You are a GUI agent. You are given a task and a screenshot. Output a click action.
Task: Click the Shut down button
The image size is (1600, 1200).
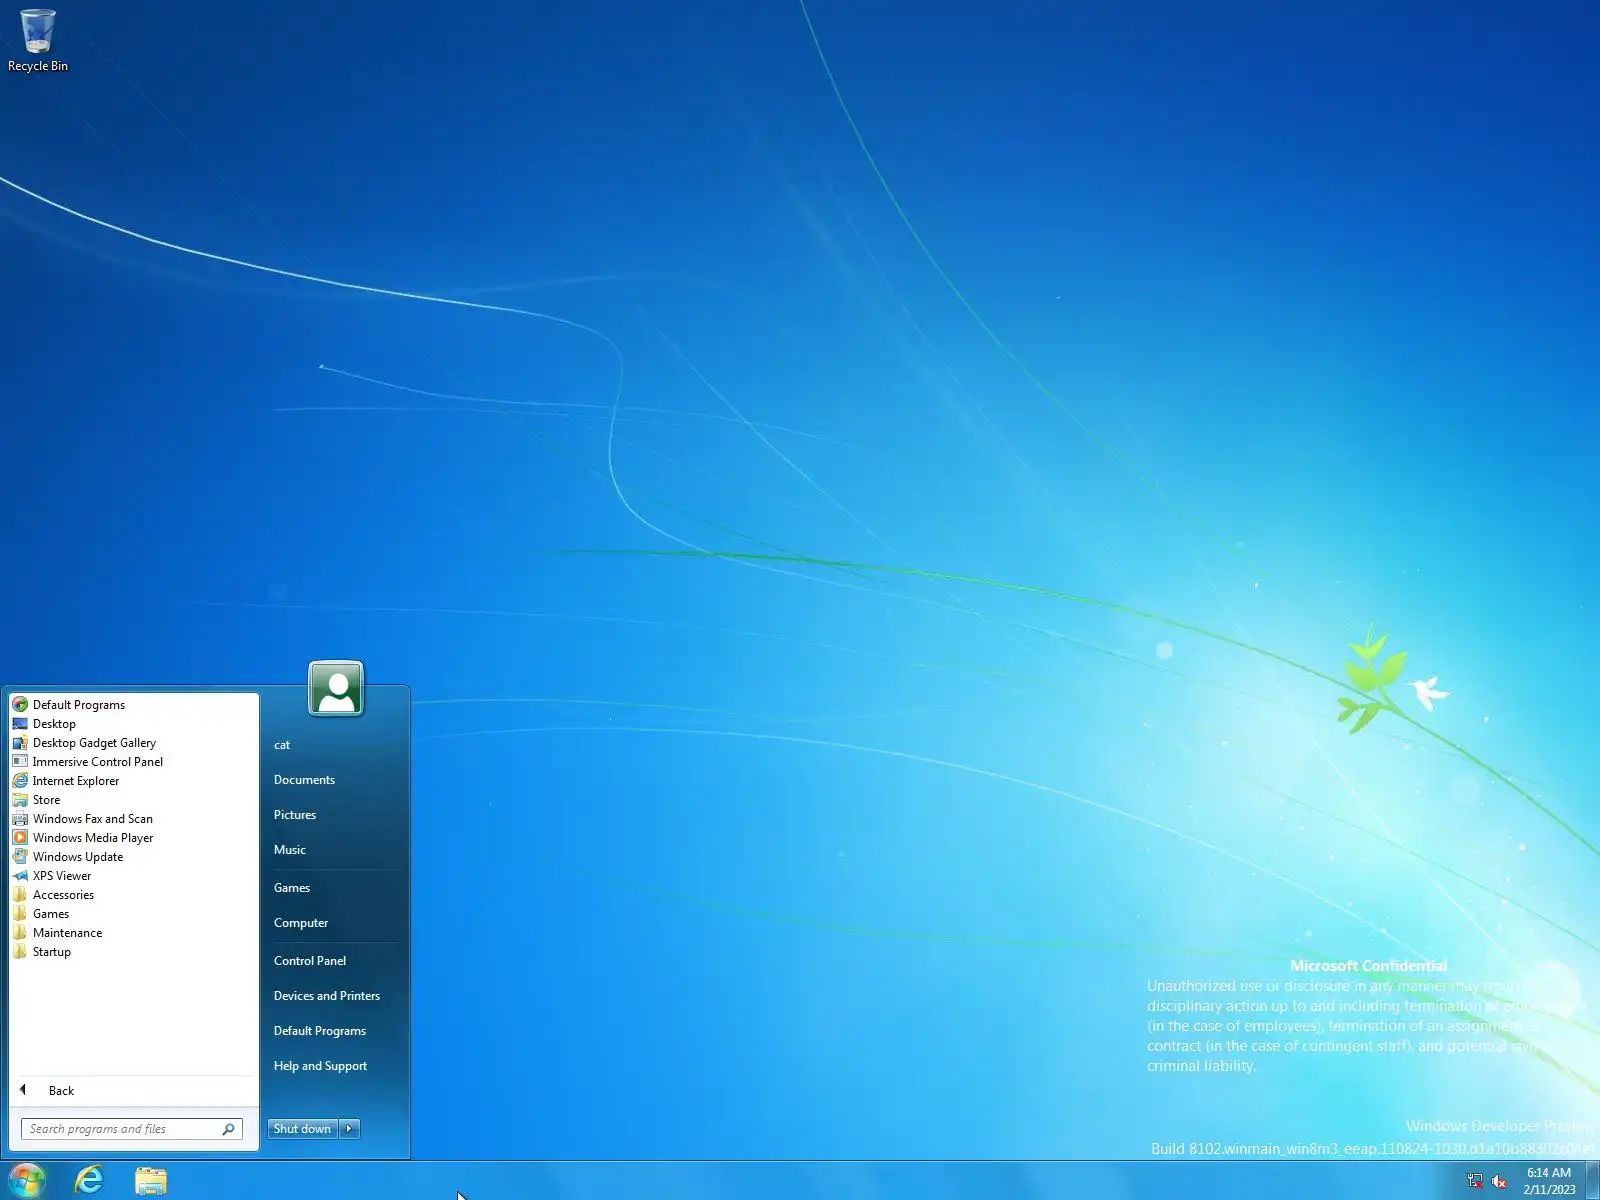click(303, 1129)
